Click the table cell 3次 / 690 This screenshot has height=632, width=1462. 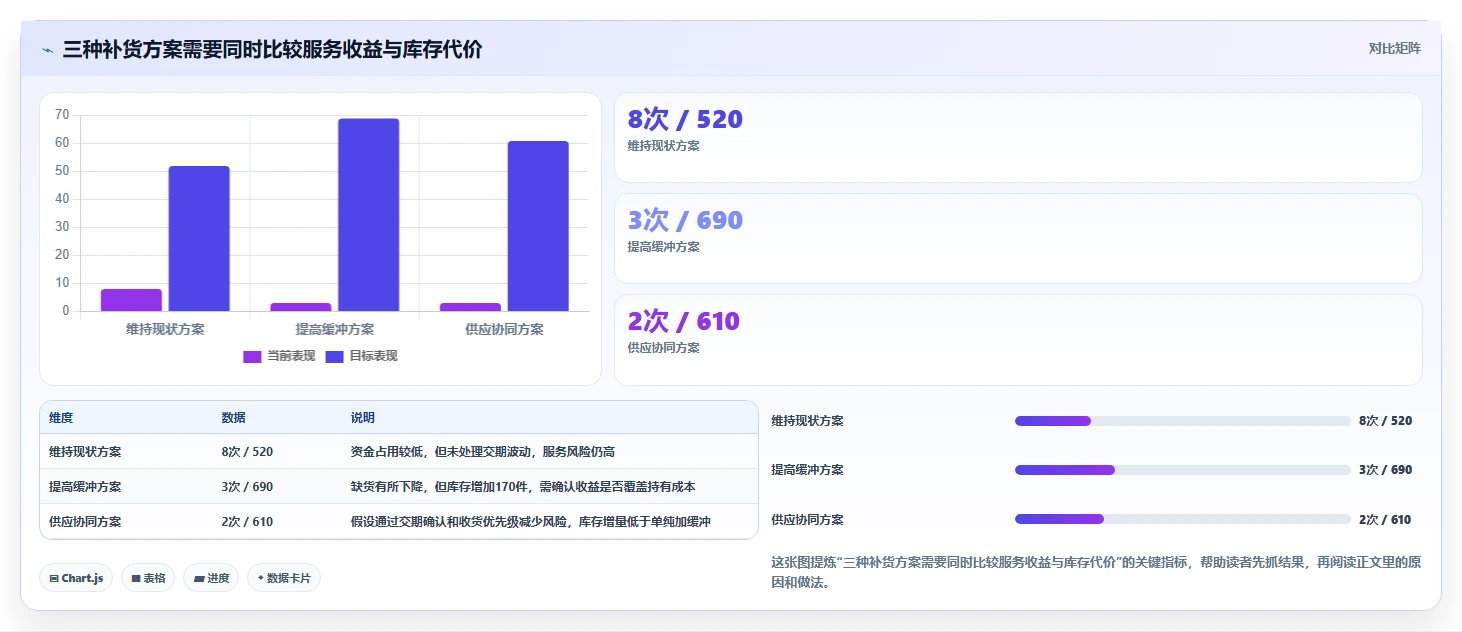(x=247, y=487)
